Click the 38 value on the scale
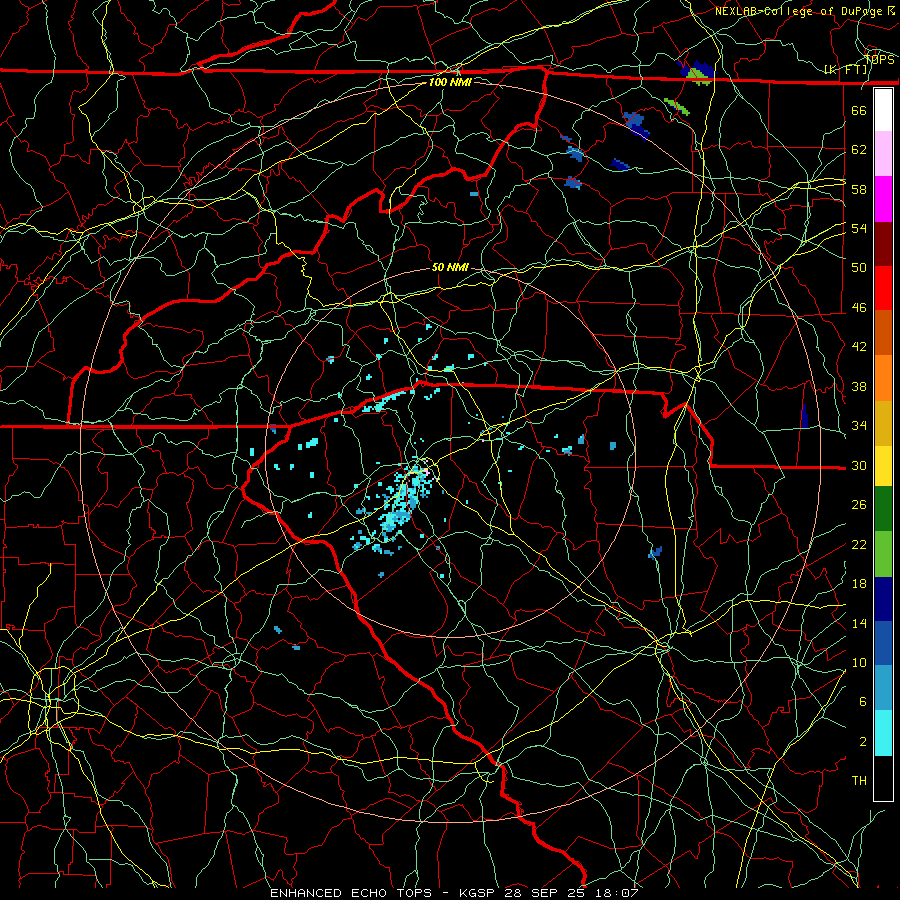This screenshot has width=900, height=900. [x=859, y=386]
